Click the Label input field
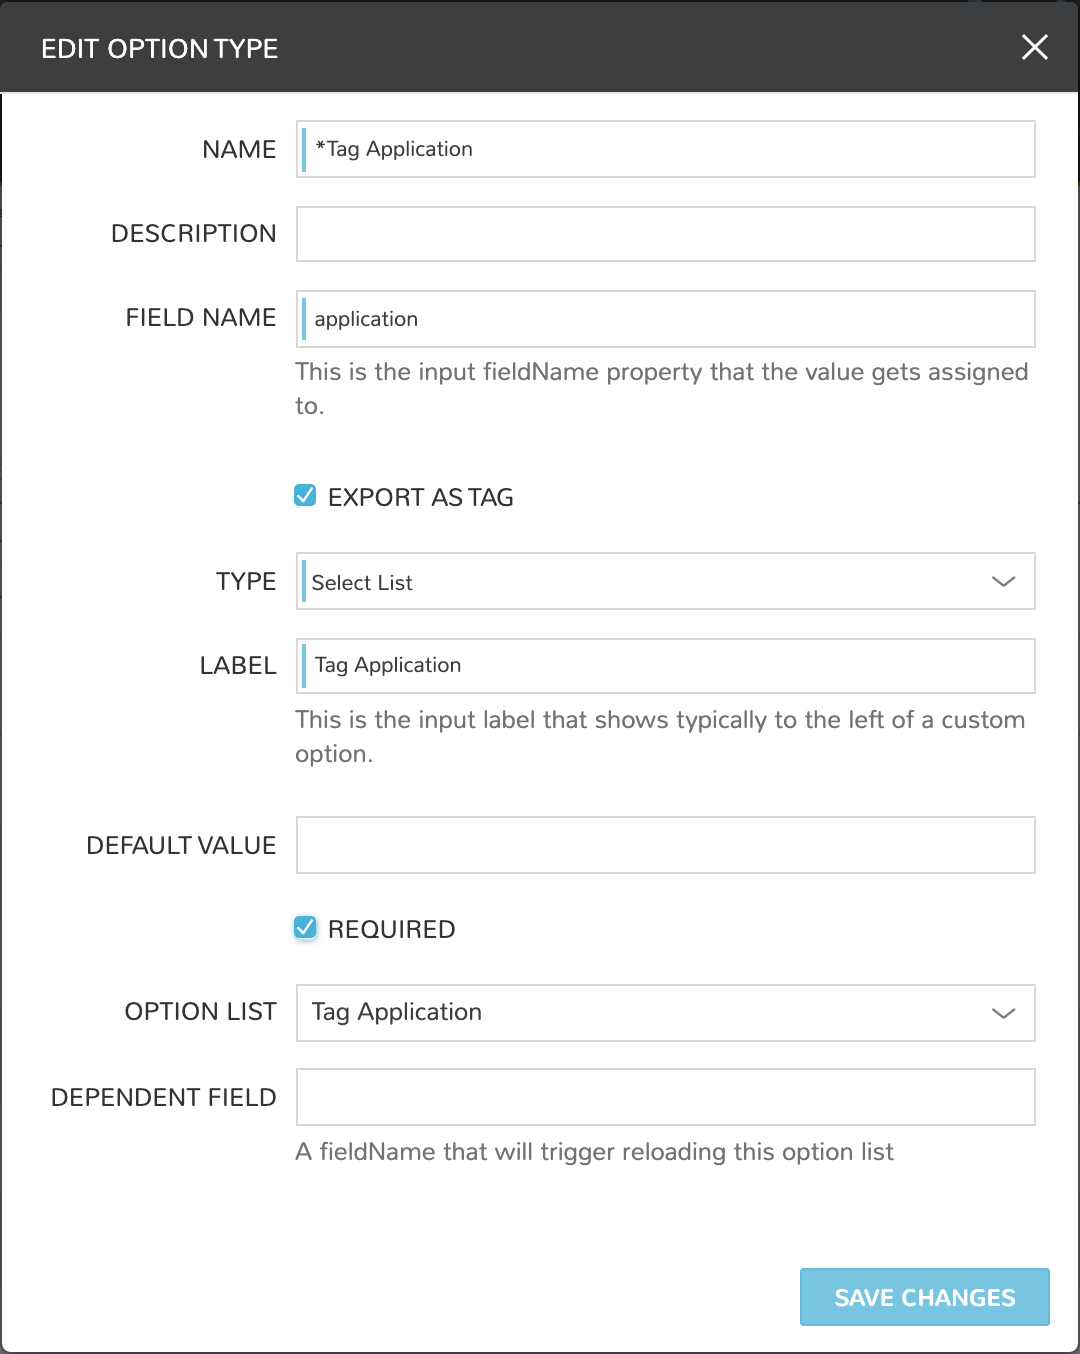The width and height of the screenshot is (1080, 1354). pyautogui.click(x=666, y=666)
